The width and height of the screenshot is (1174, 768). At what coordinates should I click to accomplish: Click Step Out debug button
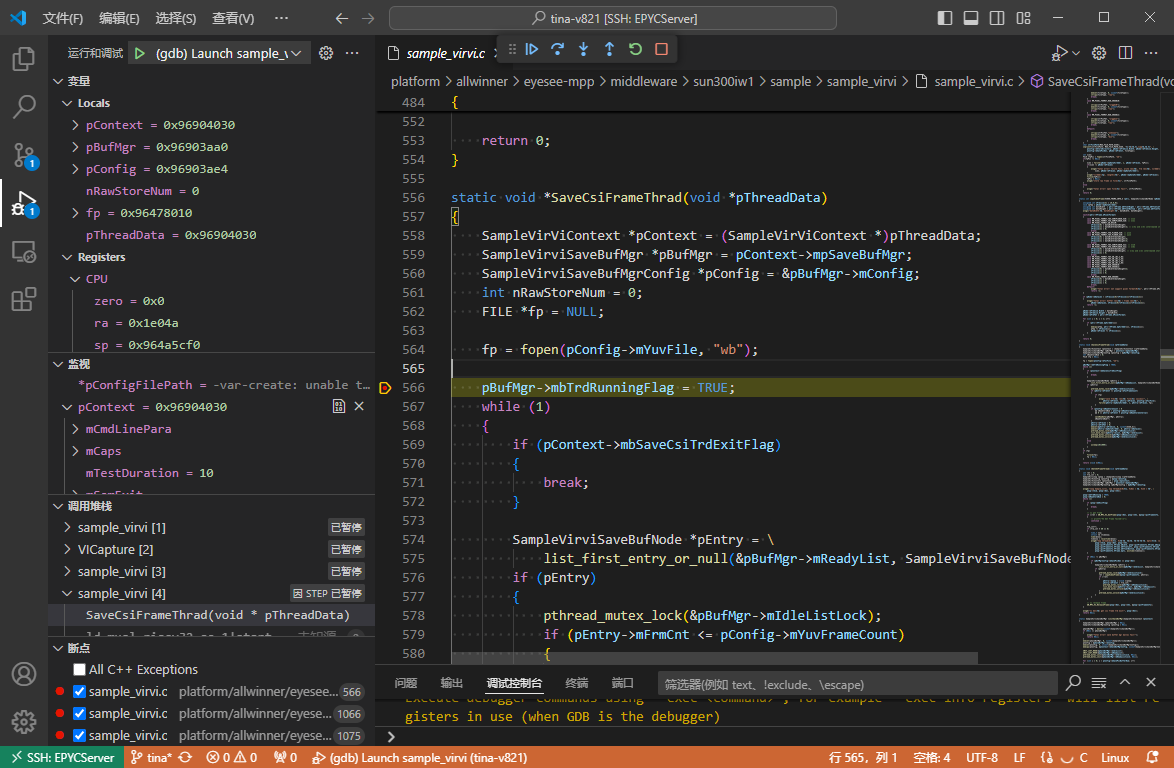click(x=609, y=49)
